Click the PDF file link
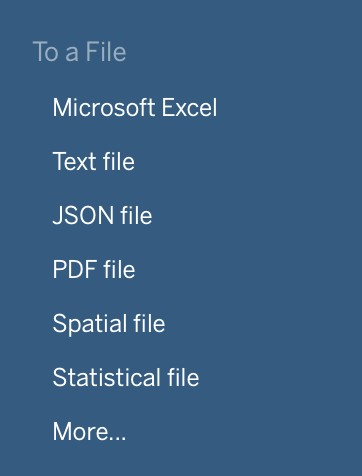Screen dimensions: 362x476 (x=94, y=269)
